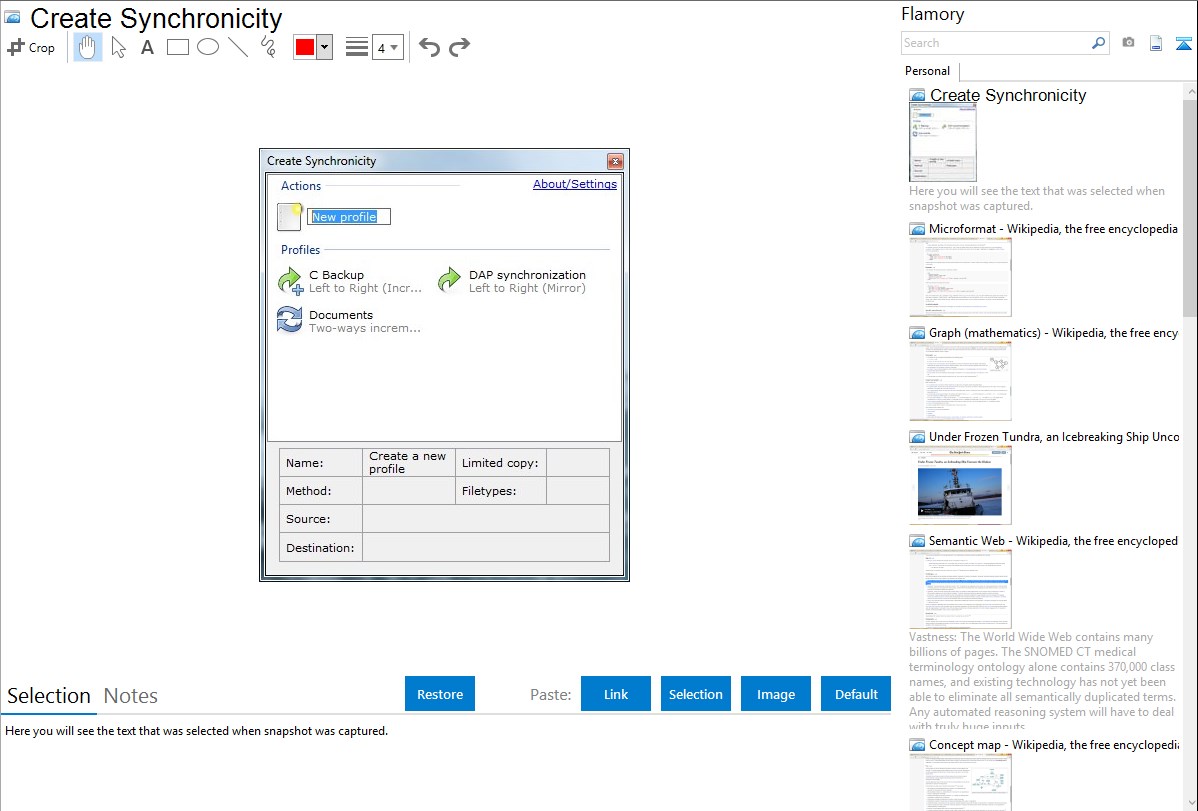Open Microformat Wikipedia snapshot thumbnail
Viewport: 1198px width, 811px height.
tap(960, 277)
